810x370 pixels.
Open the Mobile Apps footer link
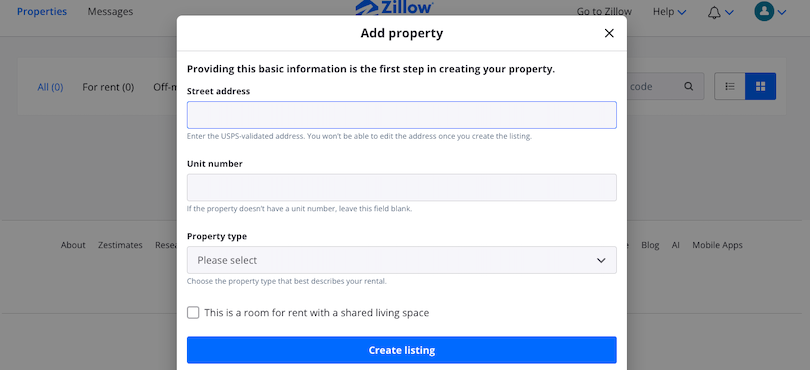coord(717,245)
